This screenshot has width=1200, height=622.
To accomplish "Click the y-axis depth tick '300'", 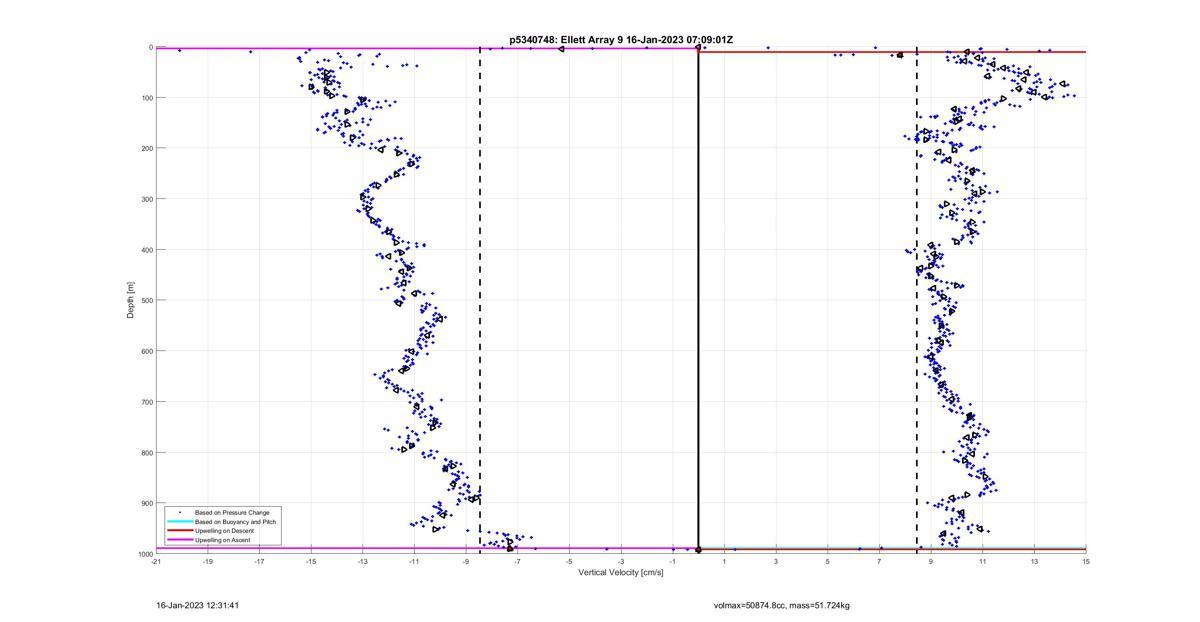I will click(145, 199).
